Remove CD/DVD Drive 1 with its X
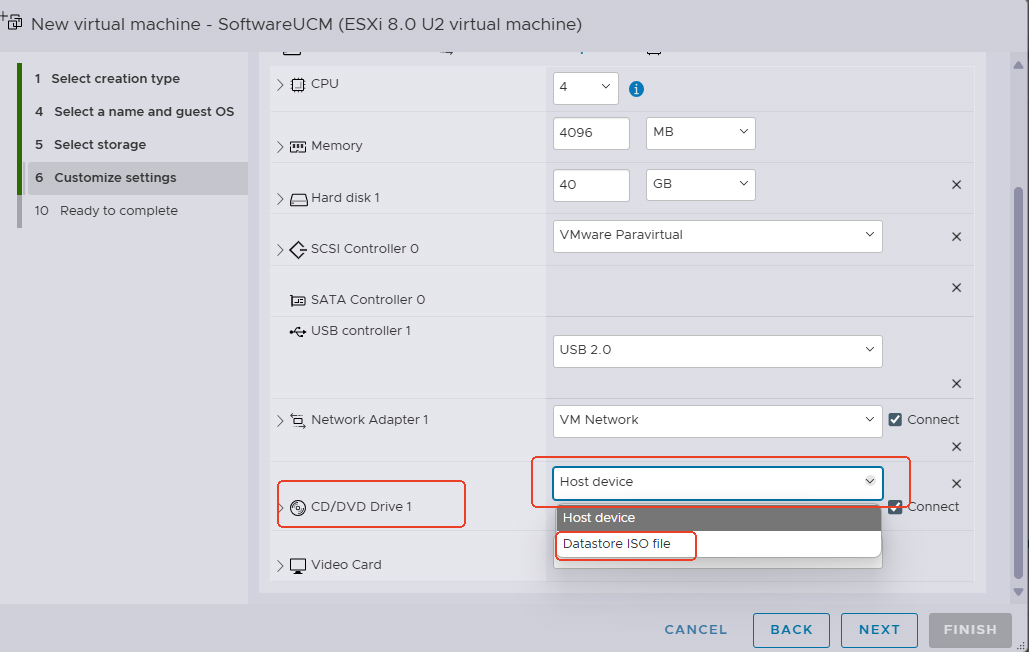This screenshot has height=652, width=1029. [956, 484]
